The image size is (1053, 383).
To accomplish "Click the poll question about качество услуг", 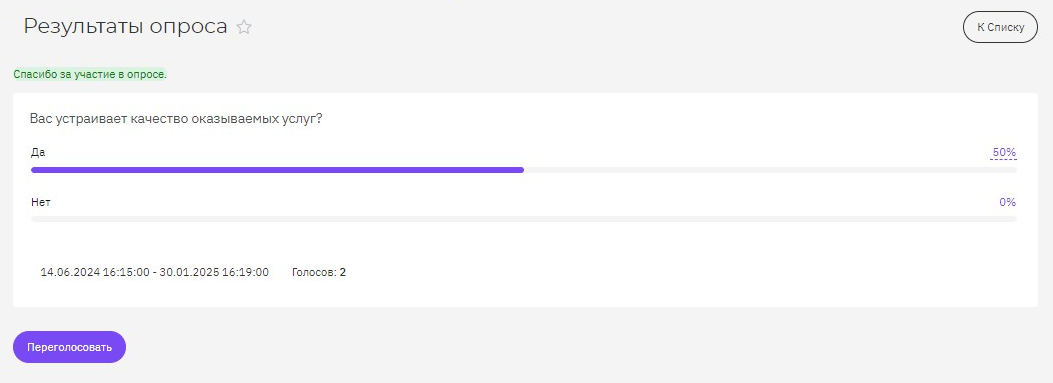I will [x=177, y=119].
